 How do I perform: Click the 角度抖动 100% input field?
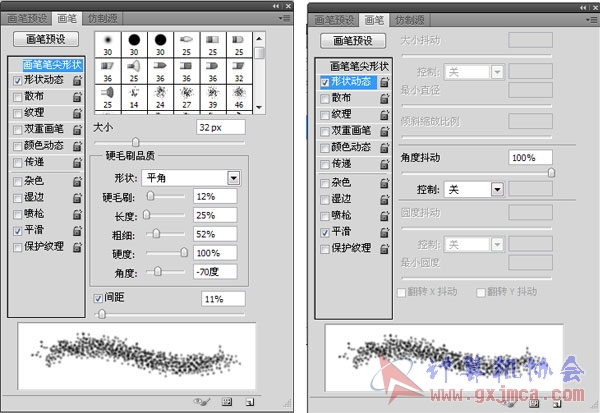point(530,158)
